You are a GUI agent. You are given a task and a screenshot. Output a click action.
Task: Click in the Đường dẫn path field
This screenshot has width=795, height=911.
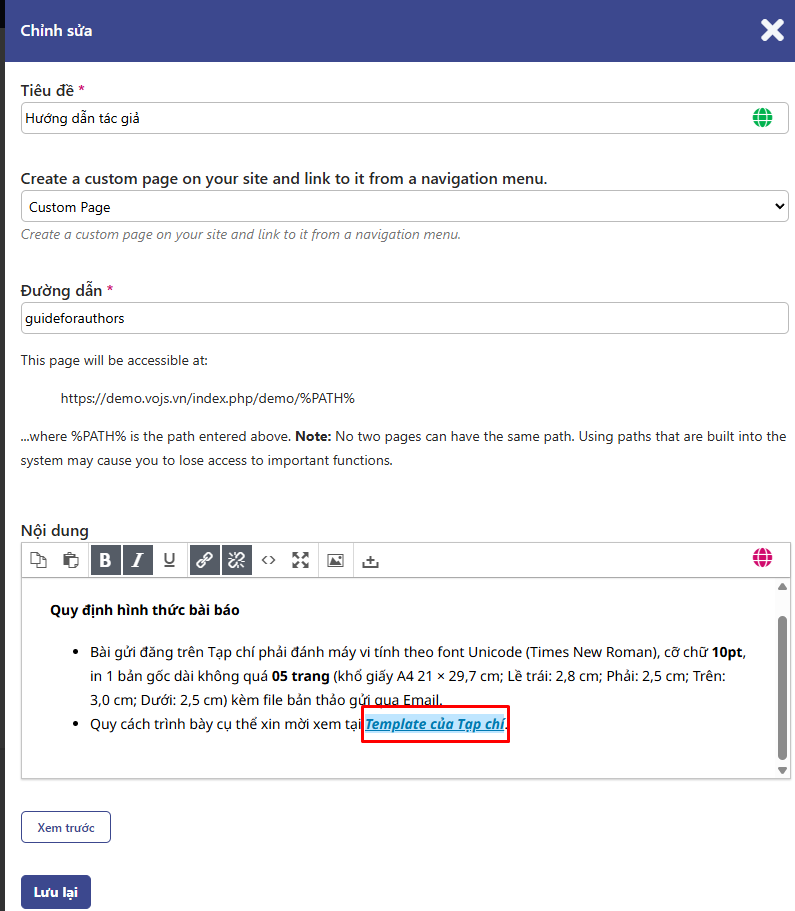click(x=404, y=318)
